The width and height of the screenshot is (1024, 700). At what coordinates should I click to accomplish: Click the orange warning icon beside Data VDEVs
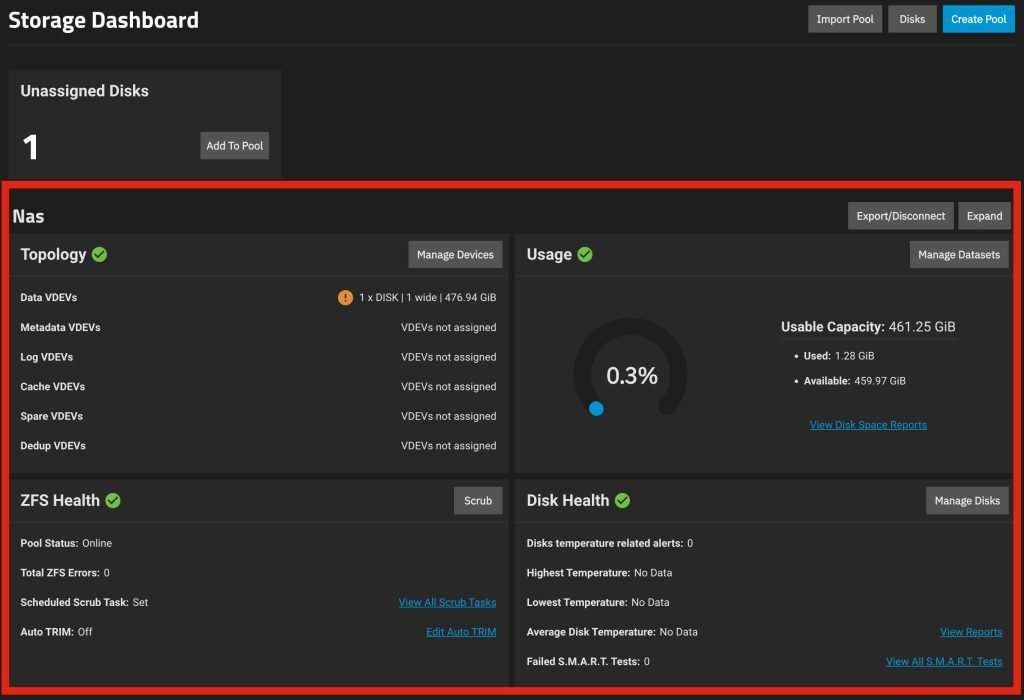tap(345, 298)
